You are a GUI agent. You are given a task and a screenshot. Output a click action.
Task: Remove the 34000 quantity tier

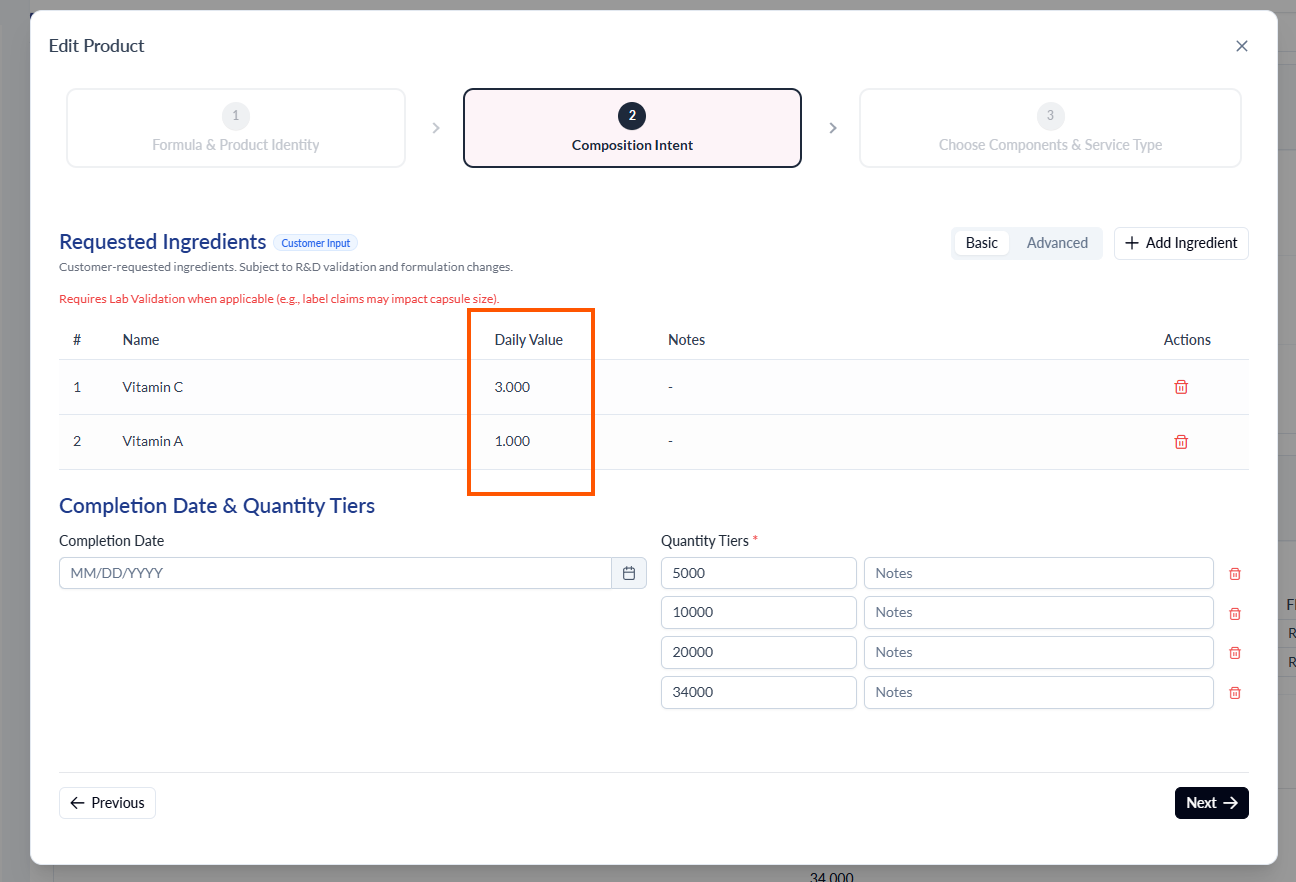pyautogui.click(x=1235, y=692)
